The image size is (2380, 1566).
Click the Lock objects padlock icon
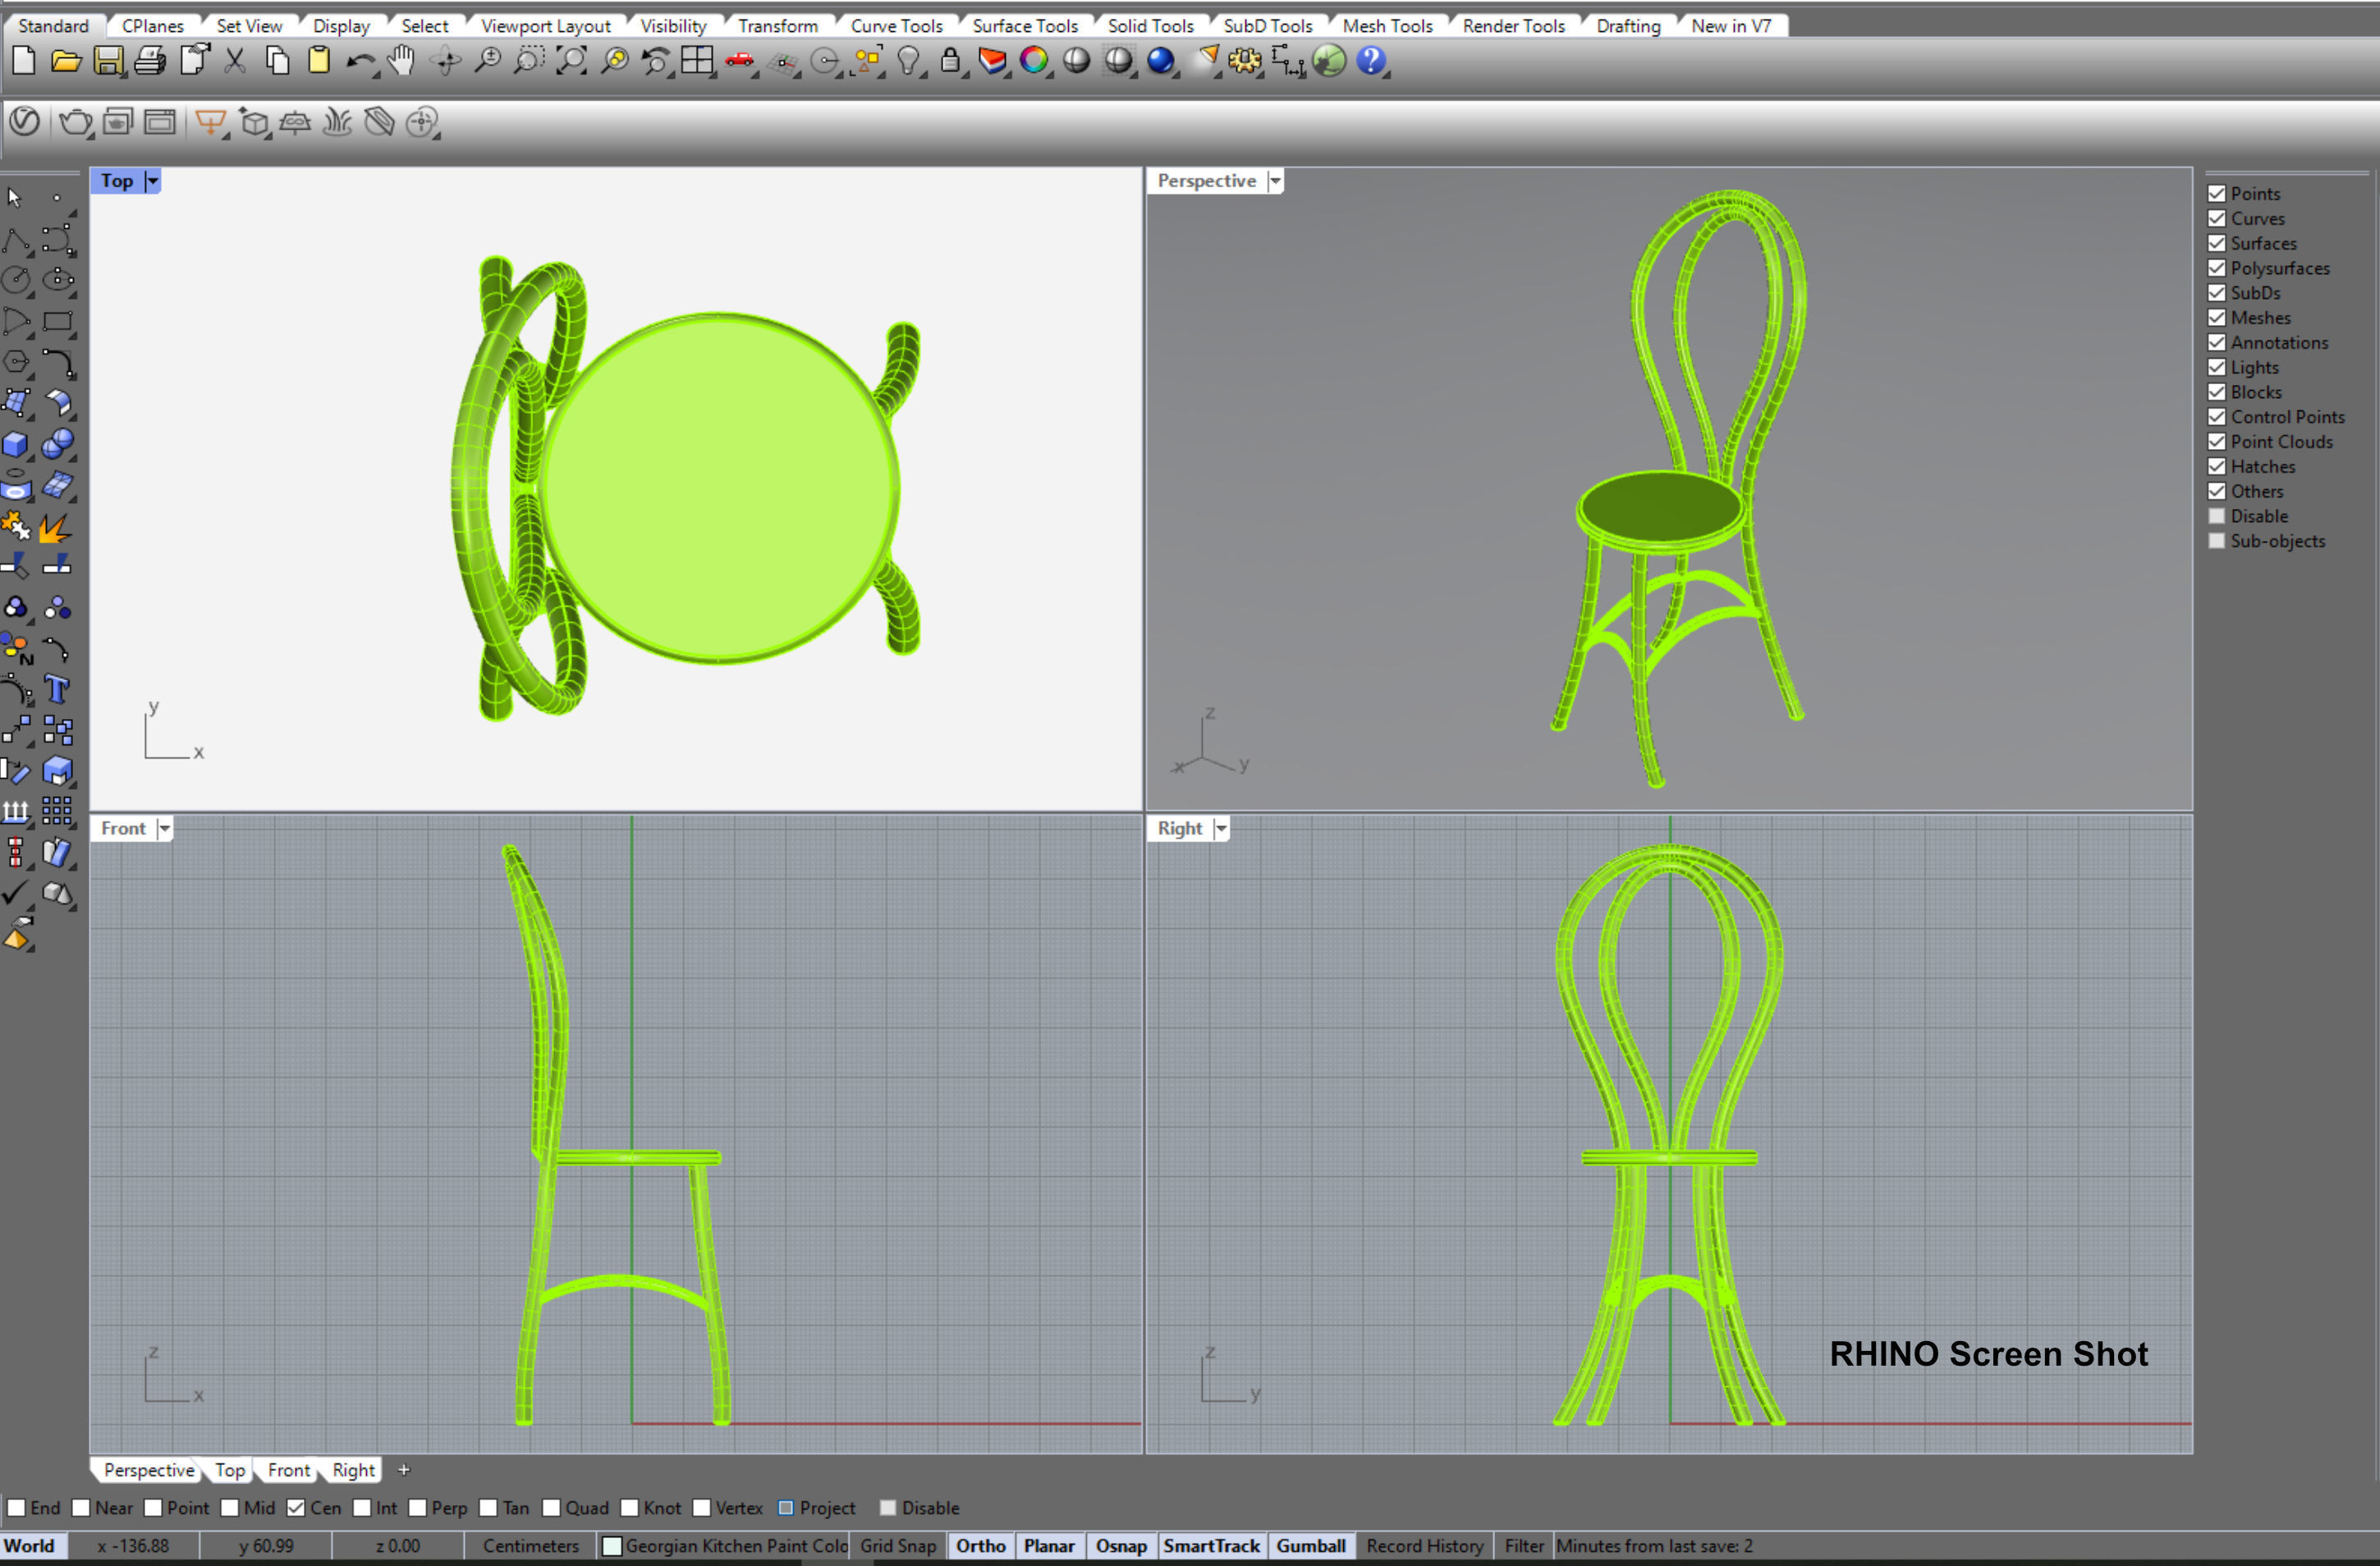click(x=950, y=61)
